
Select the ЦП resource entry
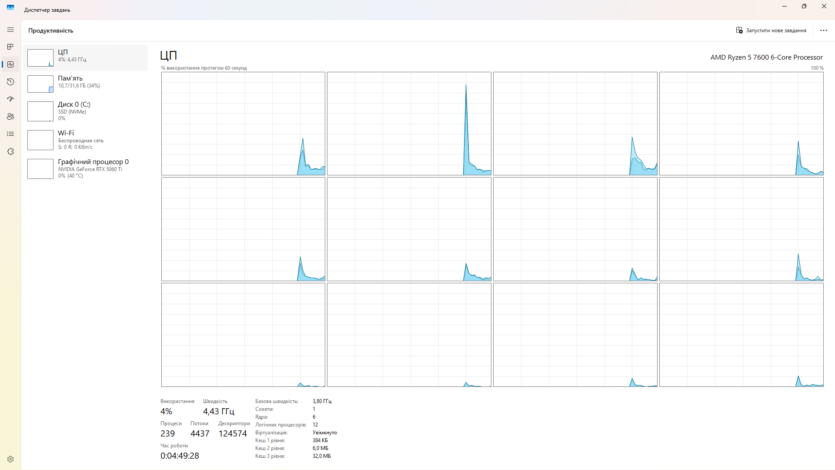pyautogui.click(x=85, y=57)
